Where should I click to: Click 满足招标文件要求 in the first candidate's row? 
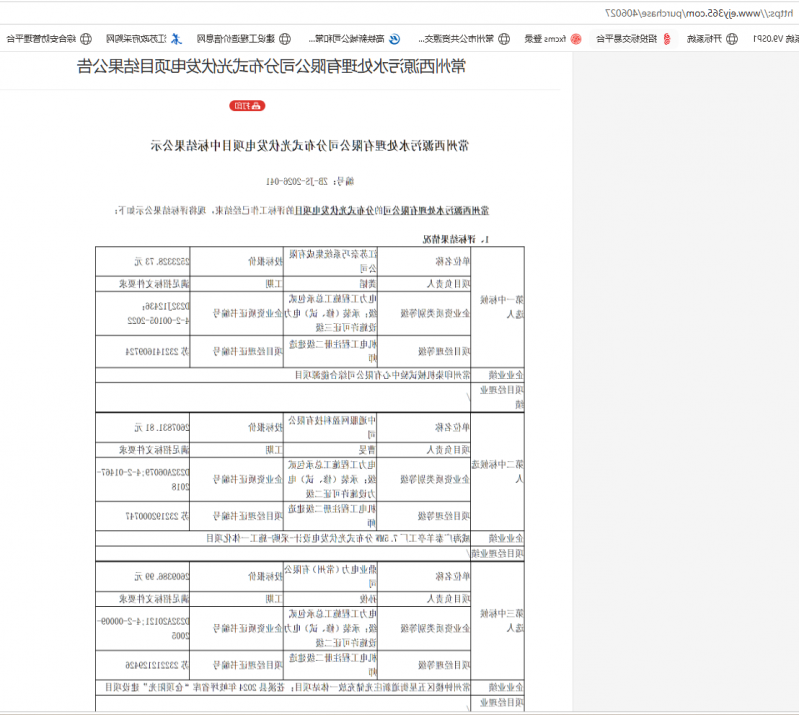tap(154, 284)
